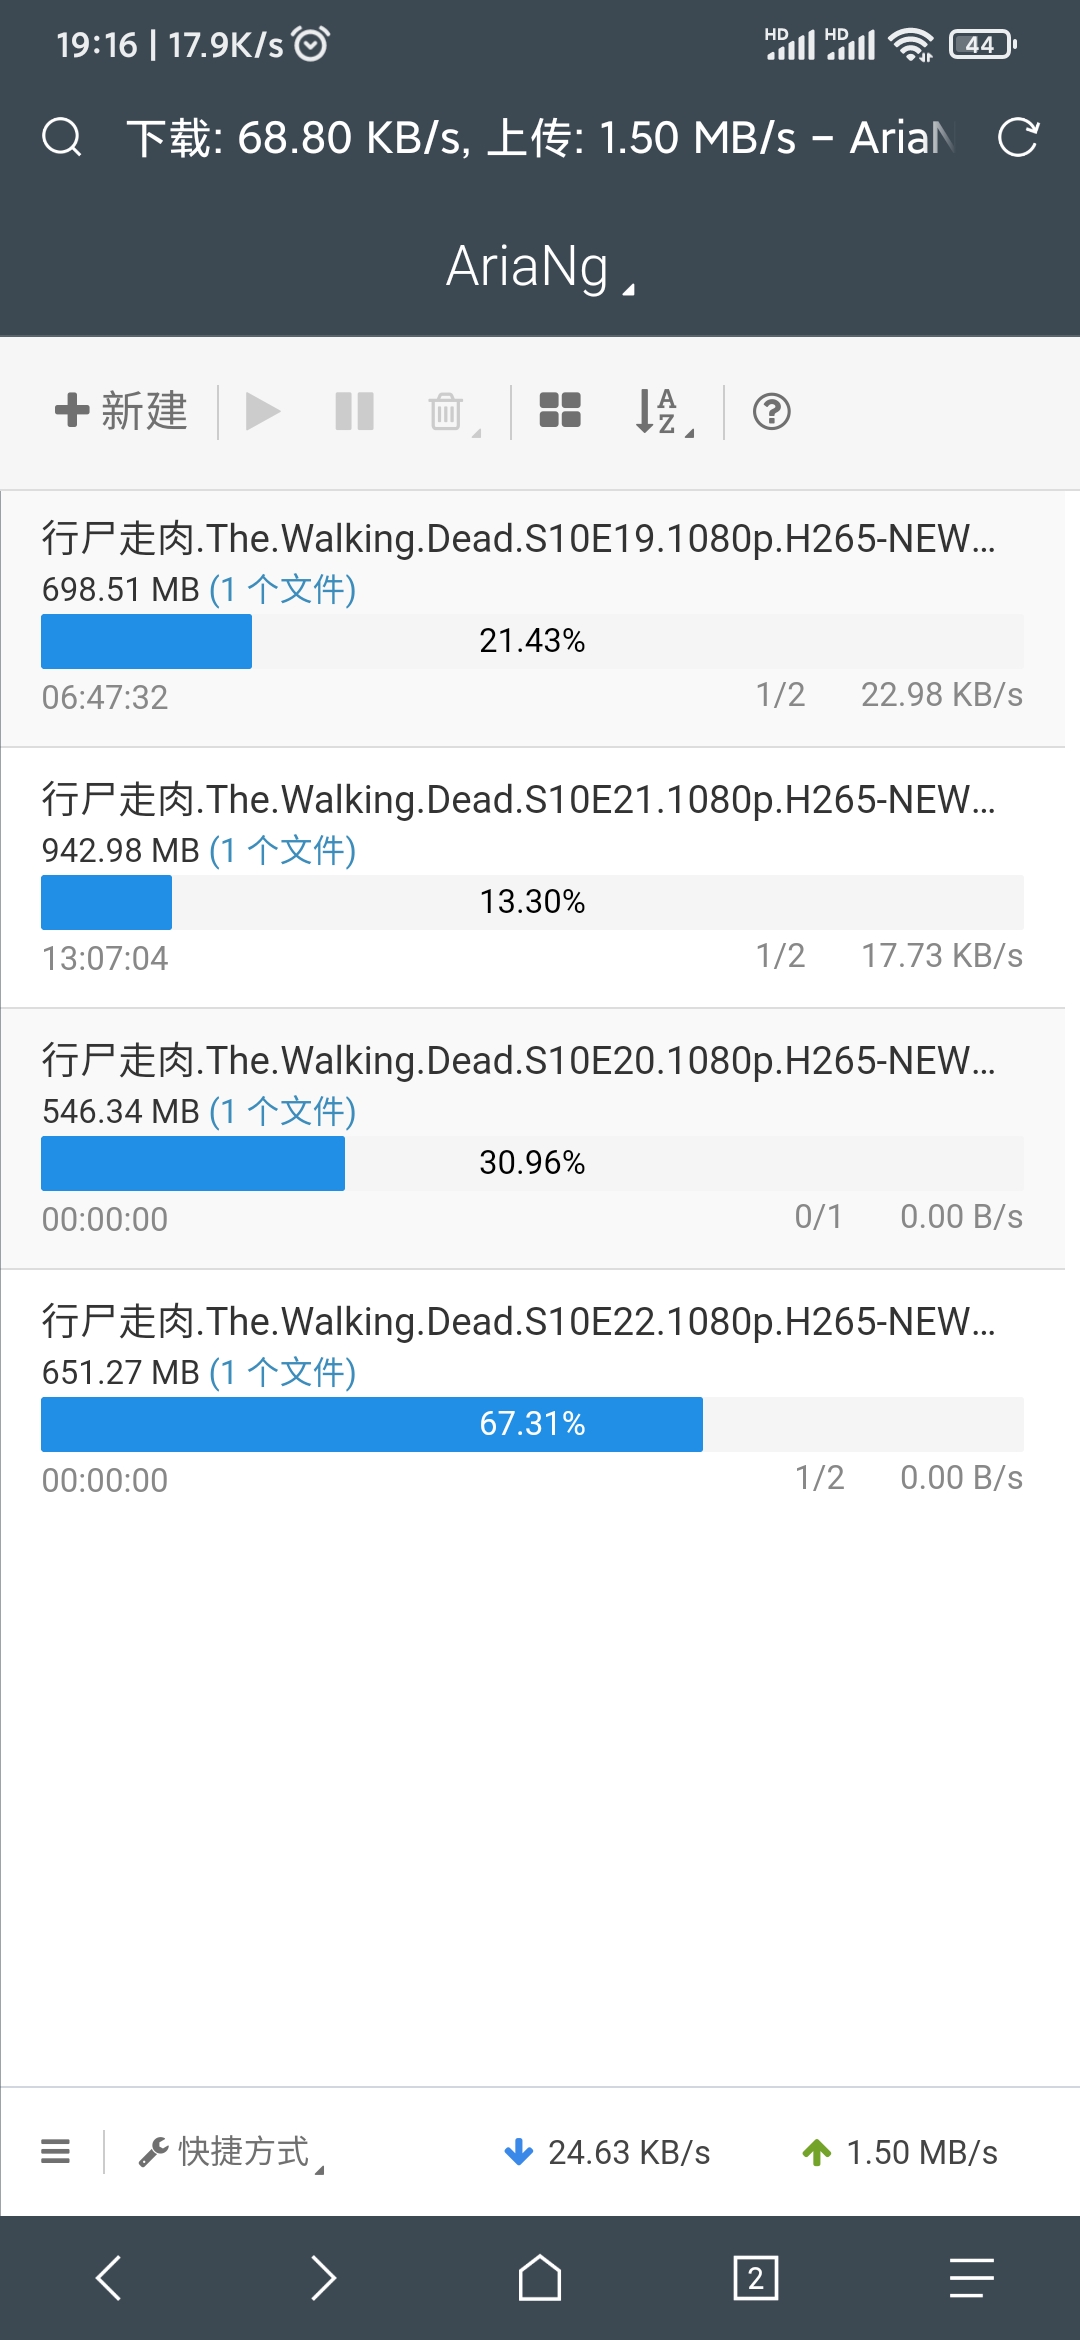This screenshot has width=1080, height=2340.
Task: Click the 1.50 MB/s upload speed indicator
Action: coord(900,2152)
